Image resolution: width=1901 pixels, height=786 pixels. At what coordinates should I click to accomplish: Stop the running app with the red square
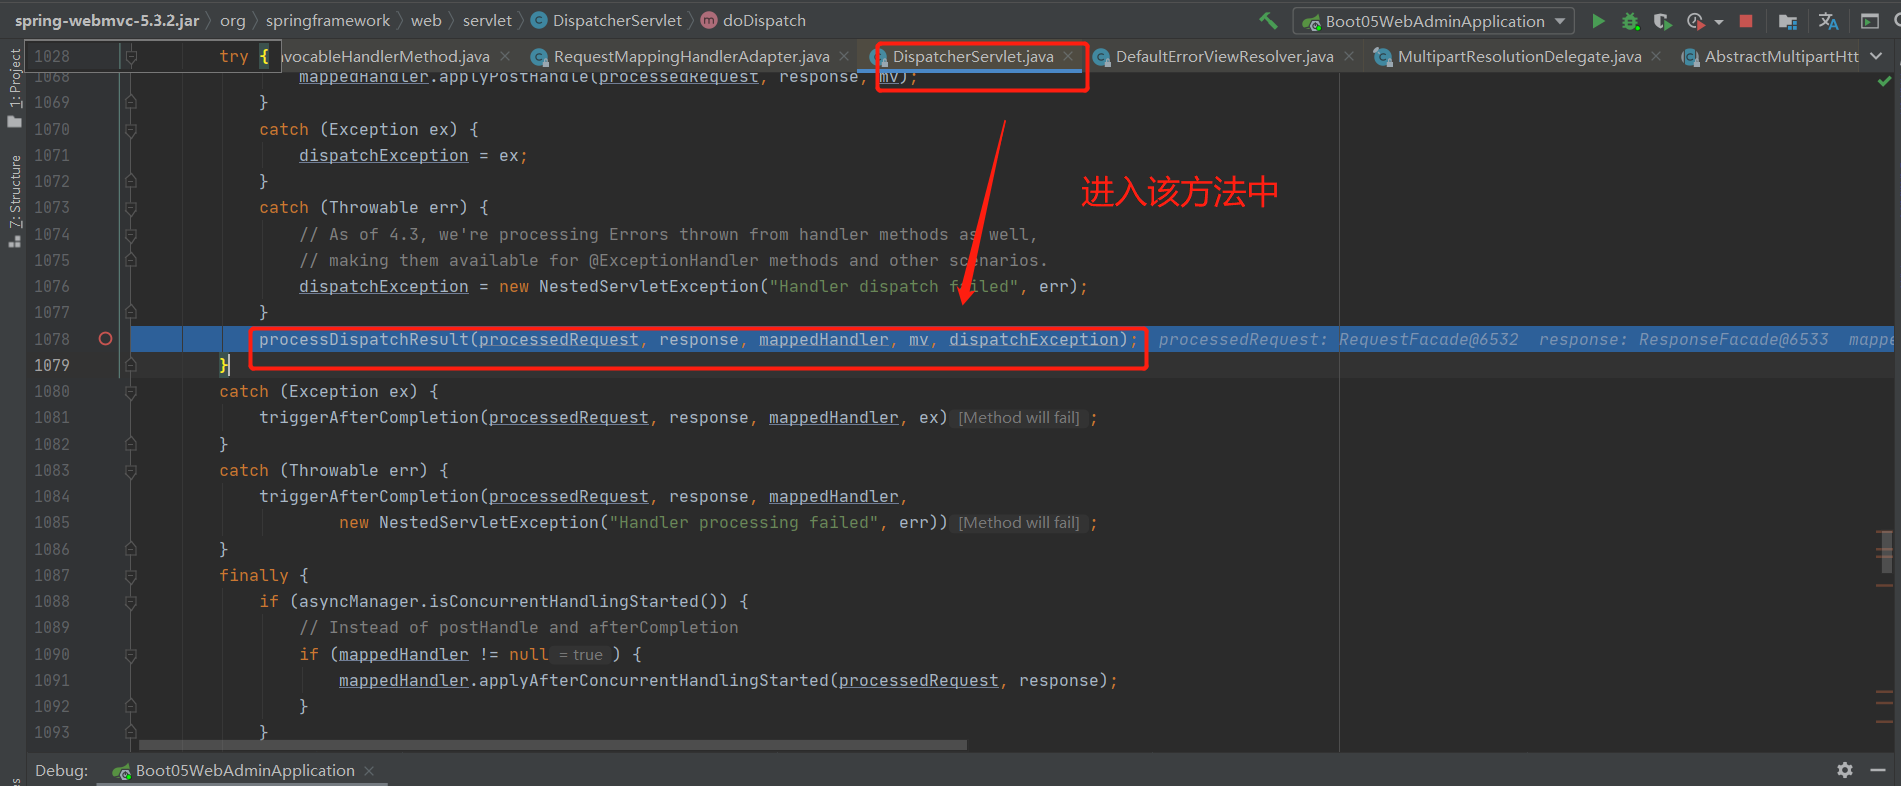pos(1746,21)
